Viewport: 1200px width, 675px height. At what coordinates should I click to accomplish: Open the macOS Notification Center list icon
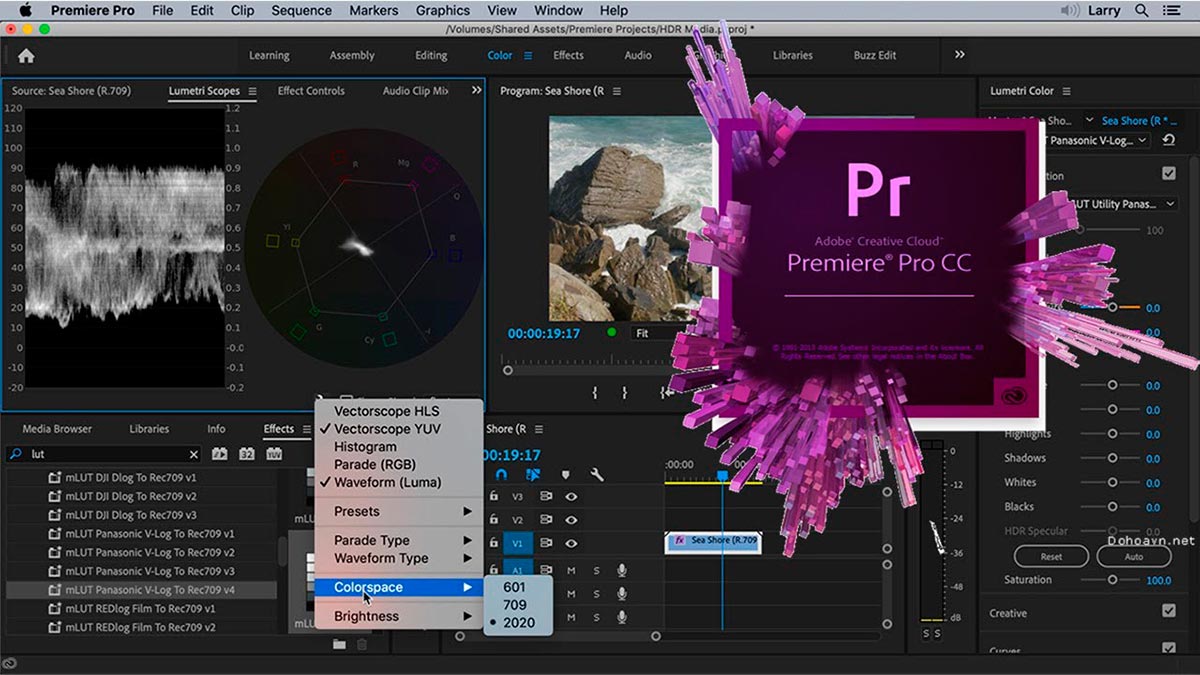pyautogui.click(x=1174, y=11)
